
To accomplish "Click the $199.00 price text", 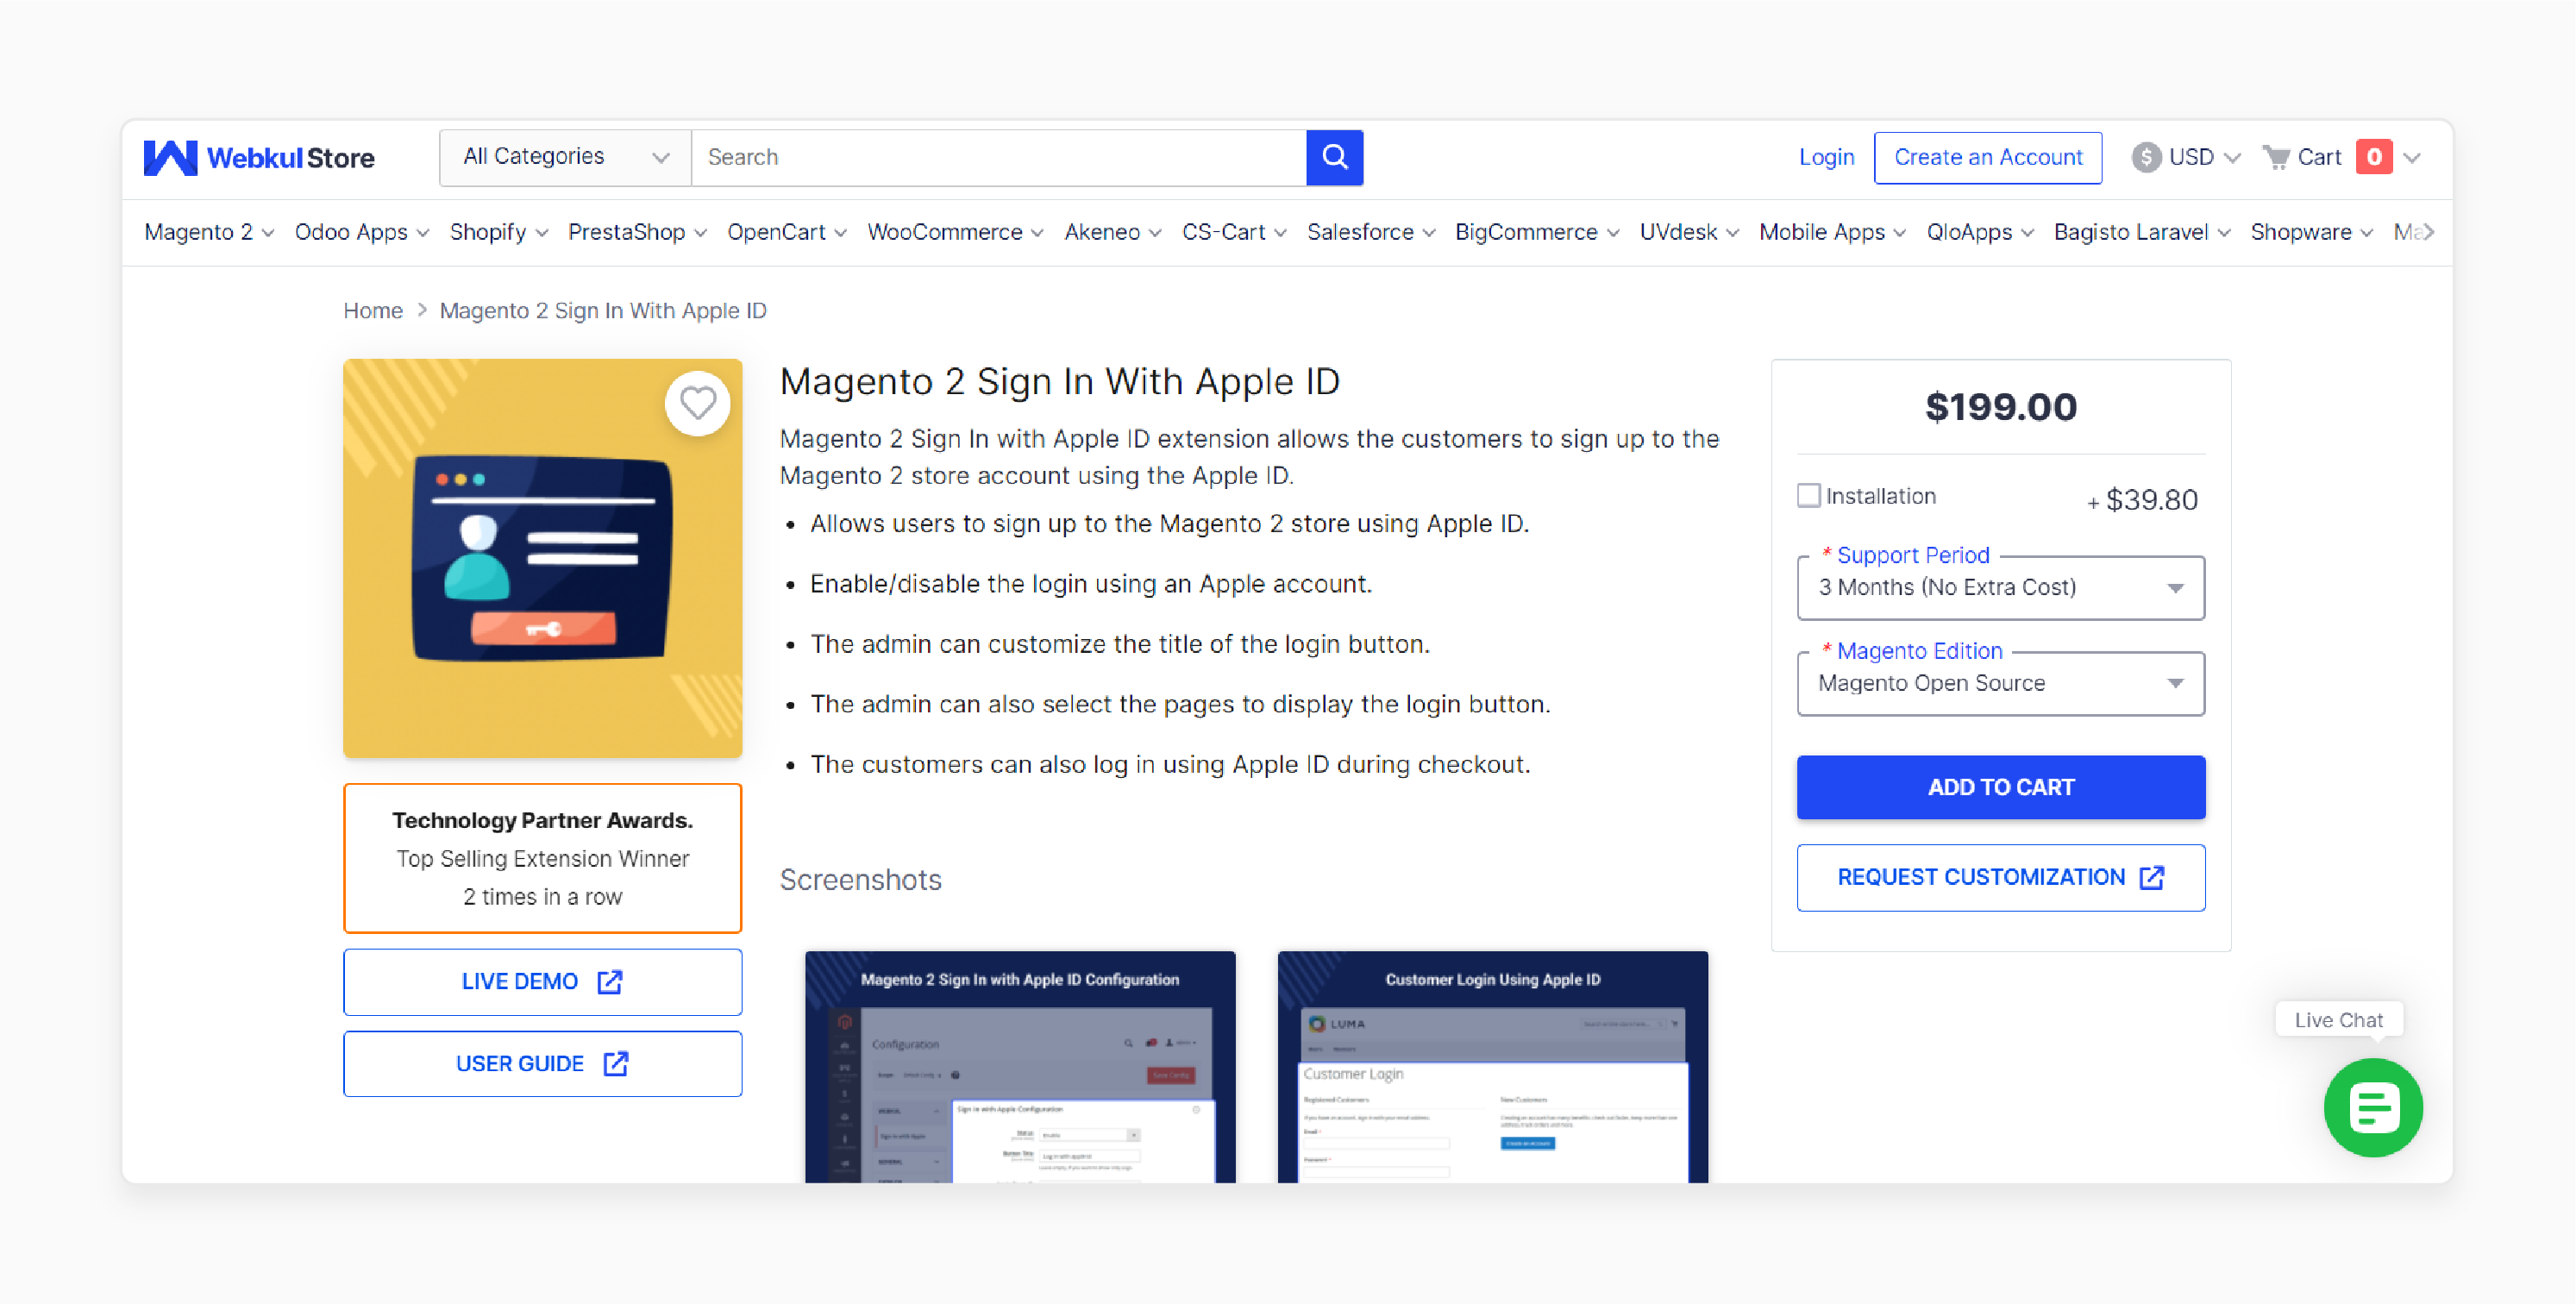I will tap(2000, 407).
